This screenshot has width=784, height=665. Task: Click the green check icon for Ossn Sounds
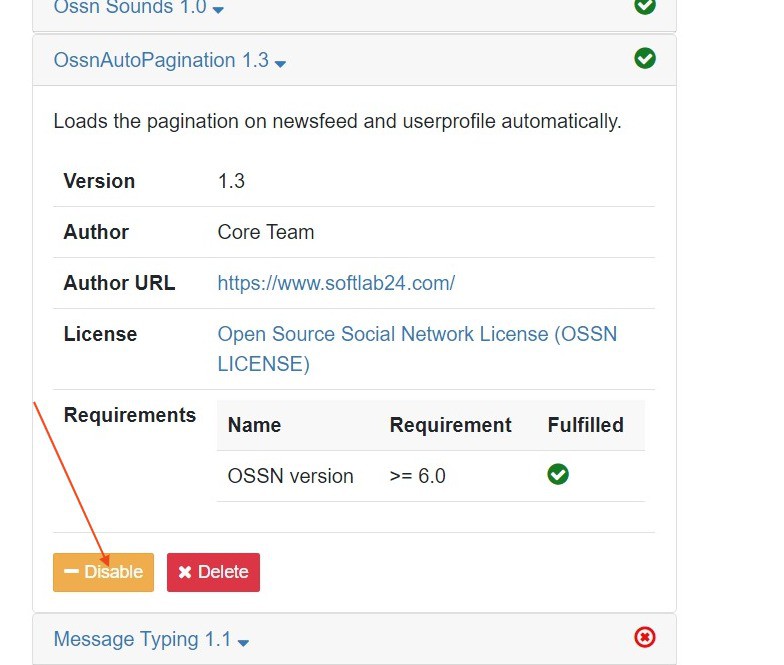point(645,6)
